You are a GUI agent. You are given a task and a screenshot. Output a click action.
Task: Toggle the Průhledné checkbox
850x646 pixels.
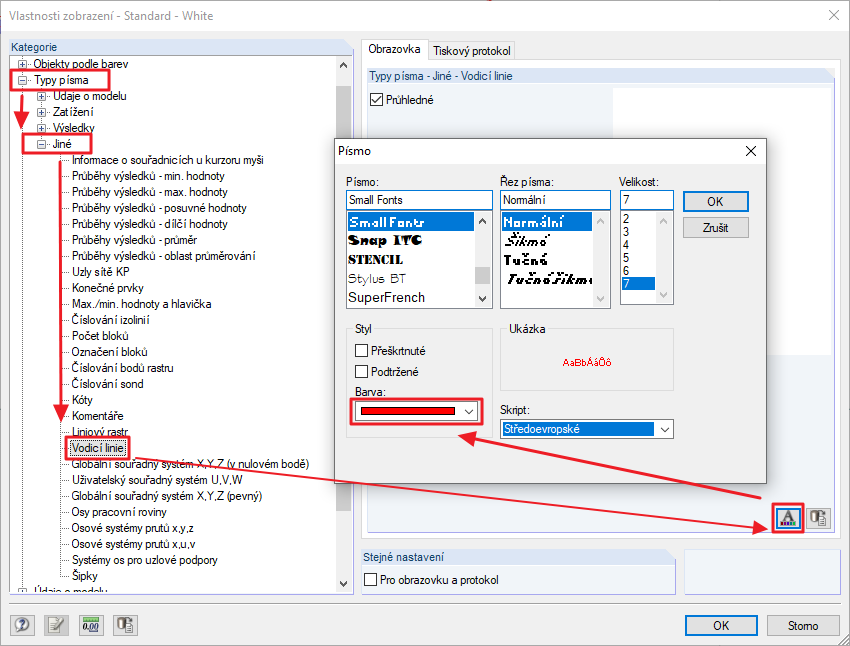tap(376, 100)
